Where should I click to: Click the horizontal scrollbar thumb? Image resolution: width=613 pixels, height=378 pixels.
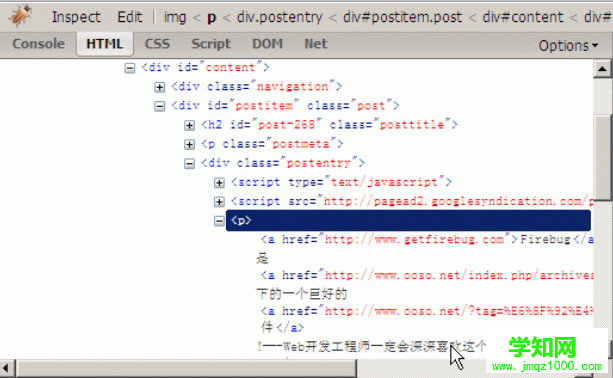[186, 368]
